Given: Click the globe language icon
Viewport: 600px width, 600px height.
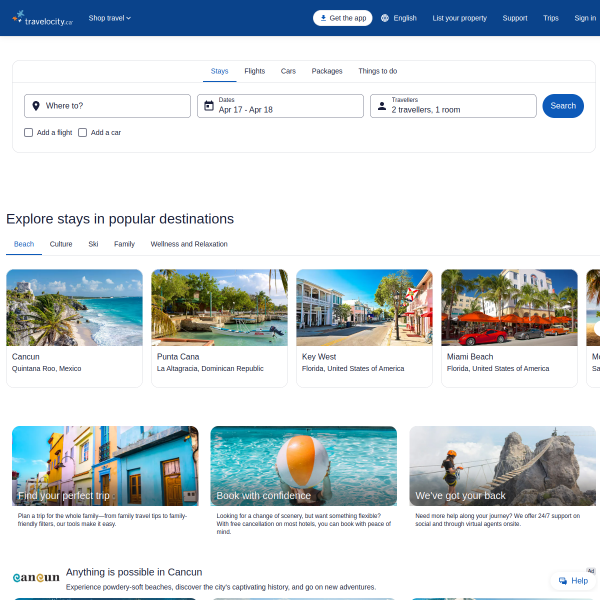Looking at the screenshot, I should point(385,18).
